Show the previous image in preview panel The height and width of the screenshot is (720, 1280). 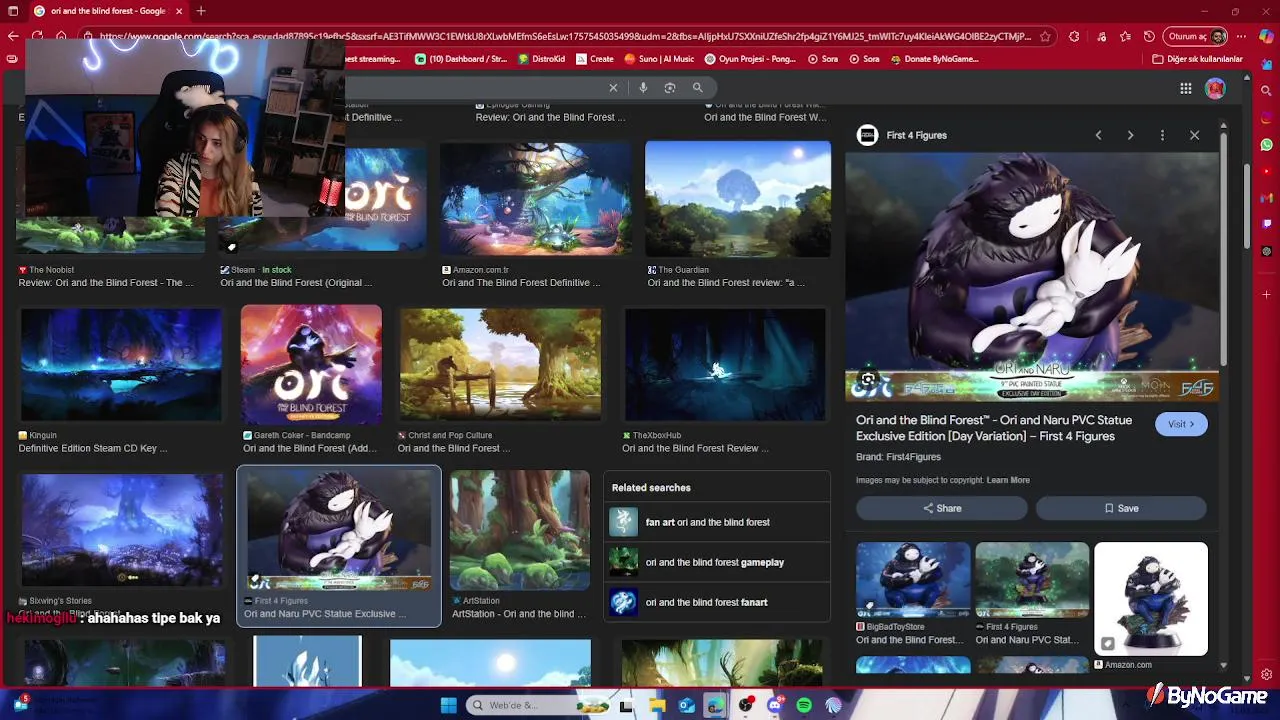[x=1098, y=135]
